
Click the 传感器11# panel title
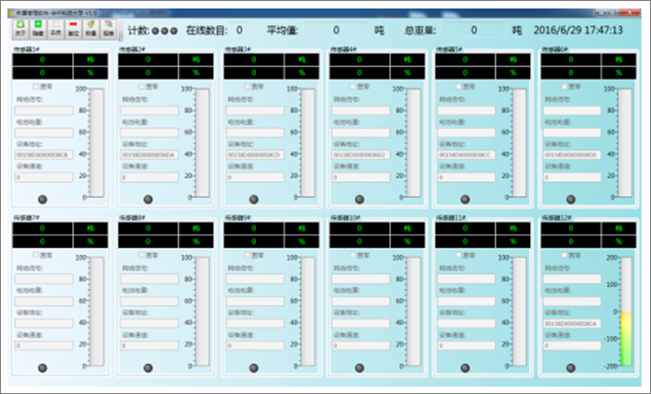[x=451, y=218]
